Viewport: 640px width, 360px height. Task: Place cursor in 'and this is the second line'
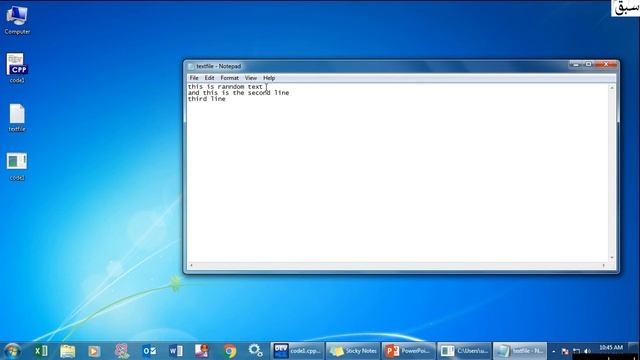[x=238, y=93]
